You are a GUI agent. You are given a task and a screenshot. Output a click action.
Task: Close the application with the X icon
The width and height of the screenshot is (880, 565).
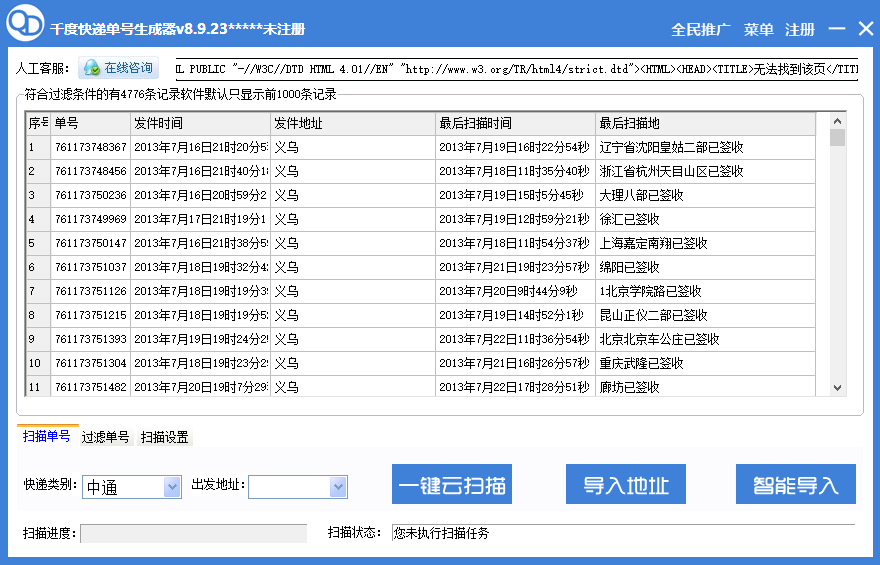pos(863,29)
